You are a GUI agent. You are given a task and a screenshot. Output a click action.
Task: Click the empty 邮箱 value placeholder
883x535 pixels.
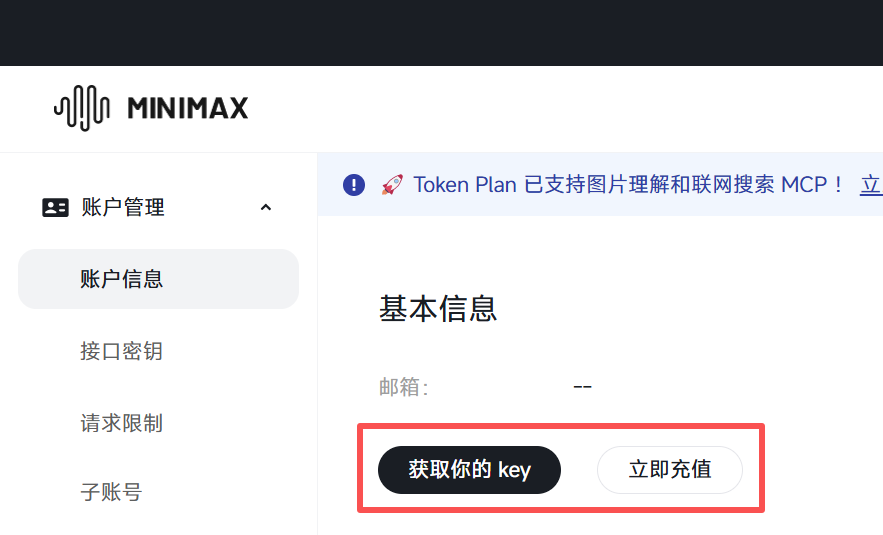(x=582, y=387)
